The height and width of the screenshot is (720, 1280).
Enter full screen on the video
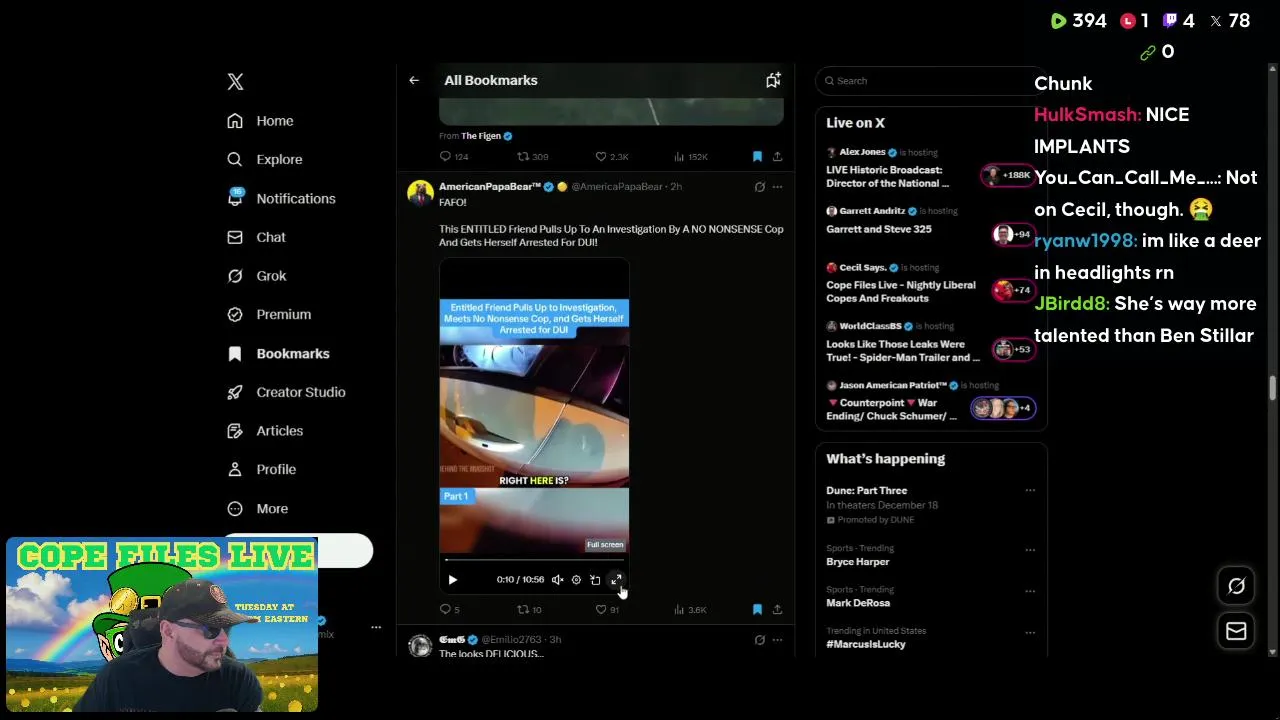point(616,580)
